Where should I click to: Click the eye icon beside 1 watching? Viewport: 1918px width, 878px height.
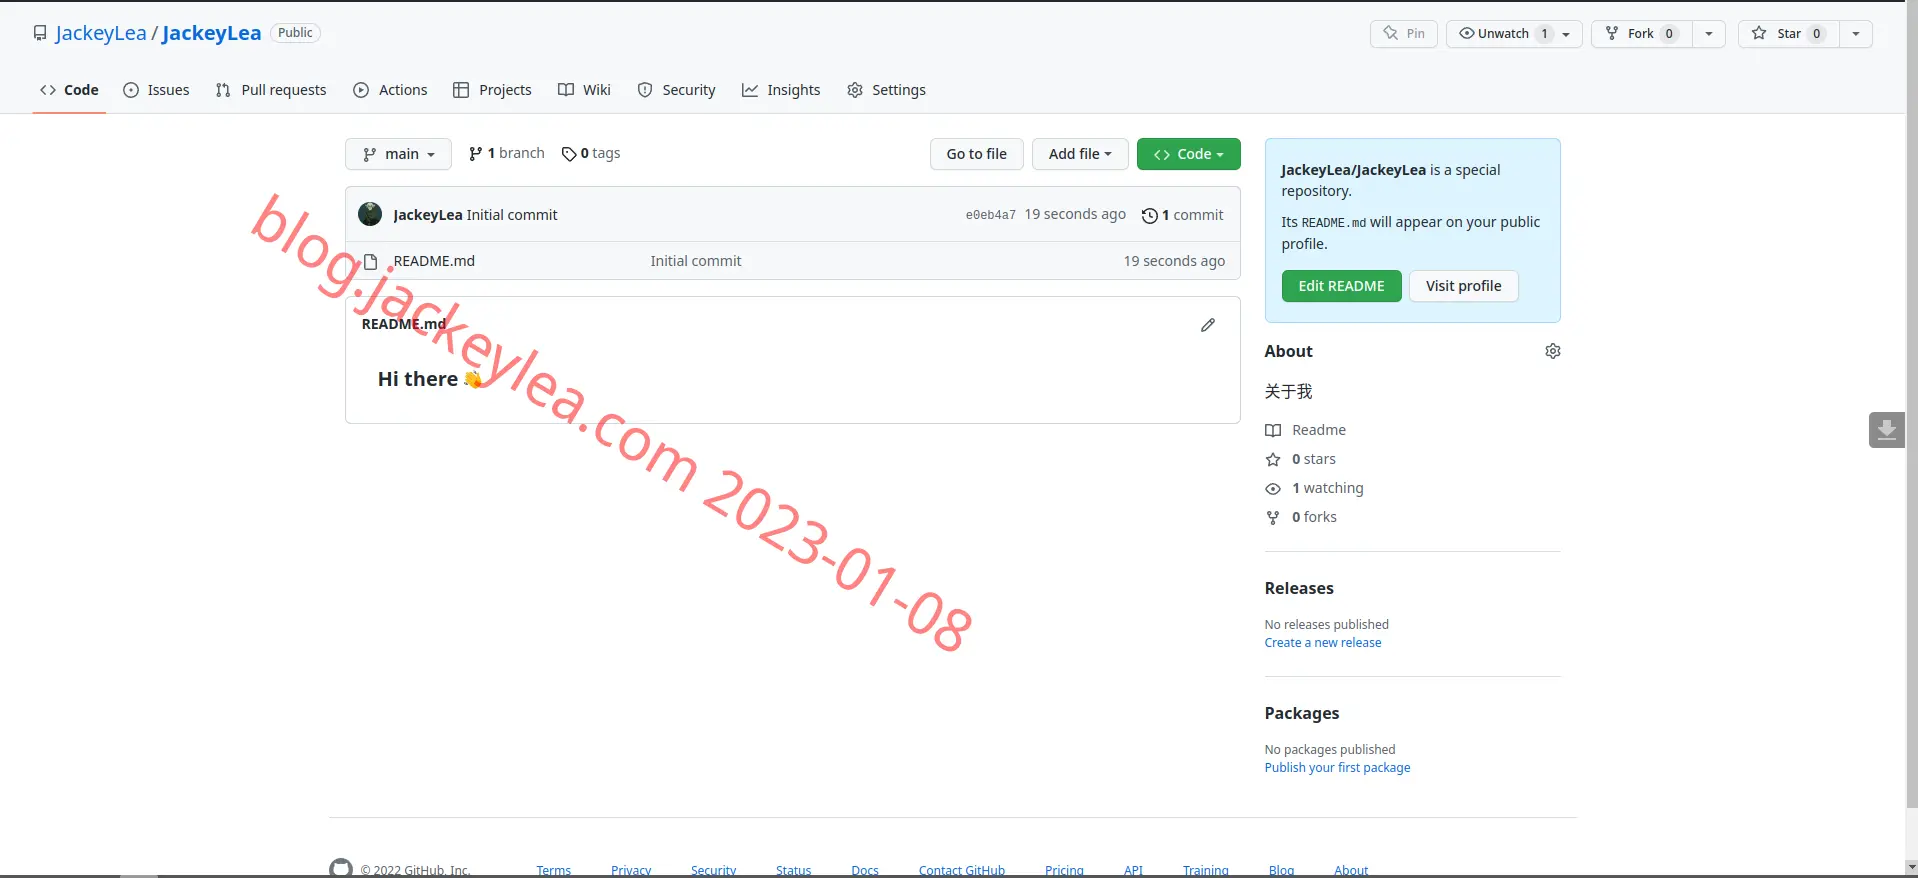tap(1273, 488)
